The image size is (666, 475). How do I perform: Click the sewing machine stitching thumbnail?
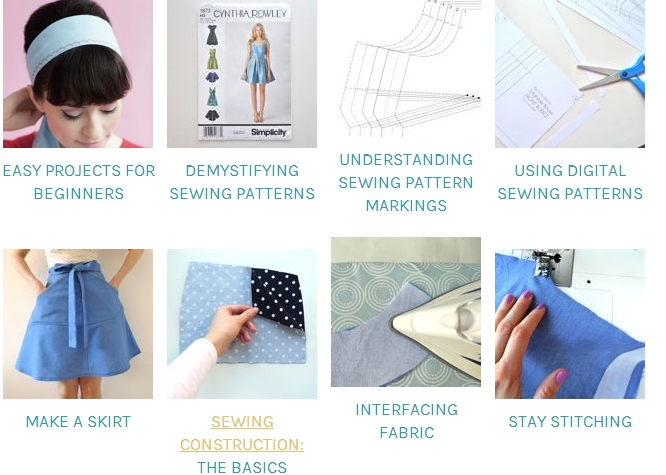point(570,324)
